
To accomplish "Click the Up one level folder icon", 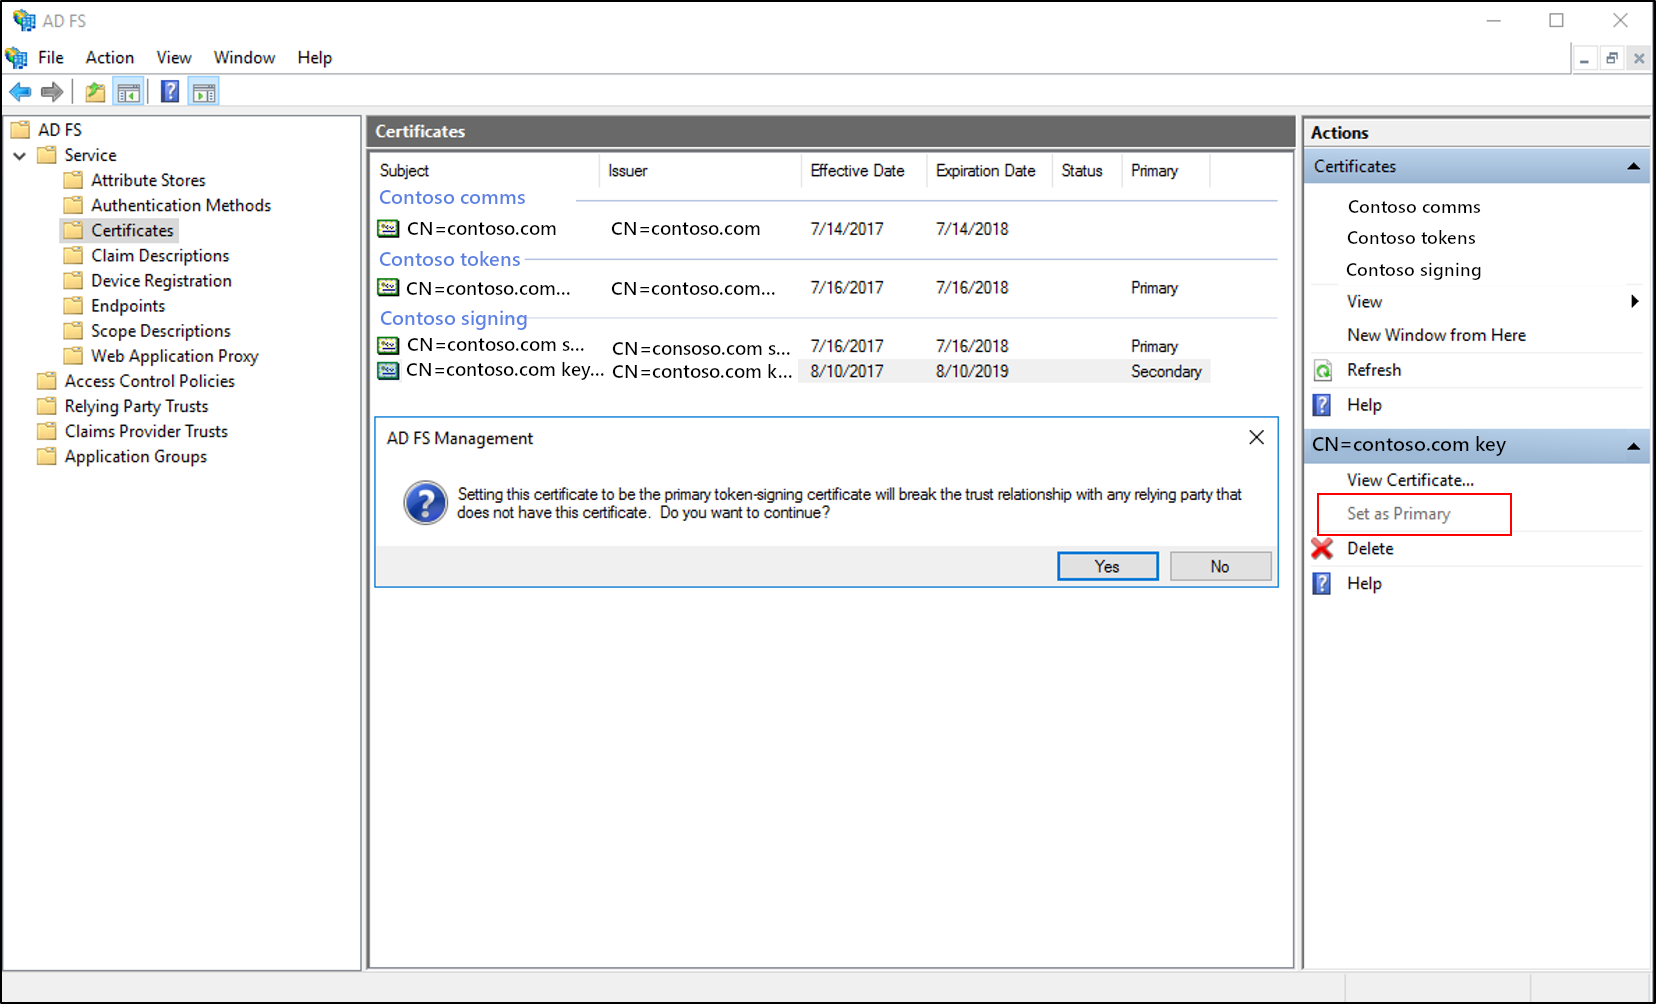I will pyautogui.click(x=95, y=92).
